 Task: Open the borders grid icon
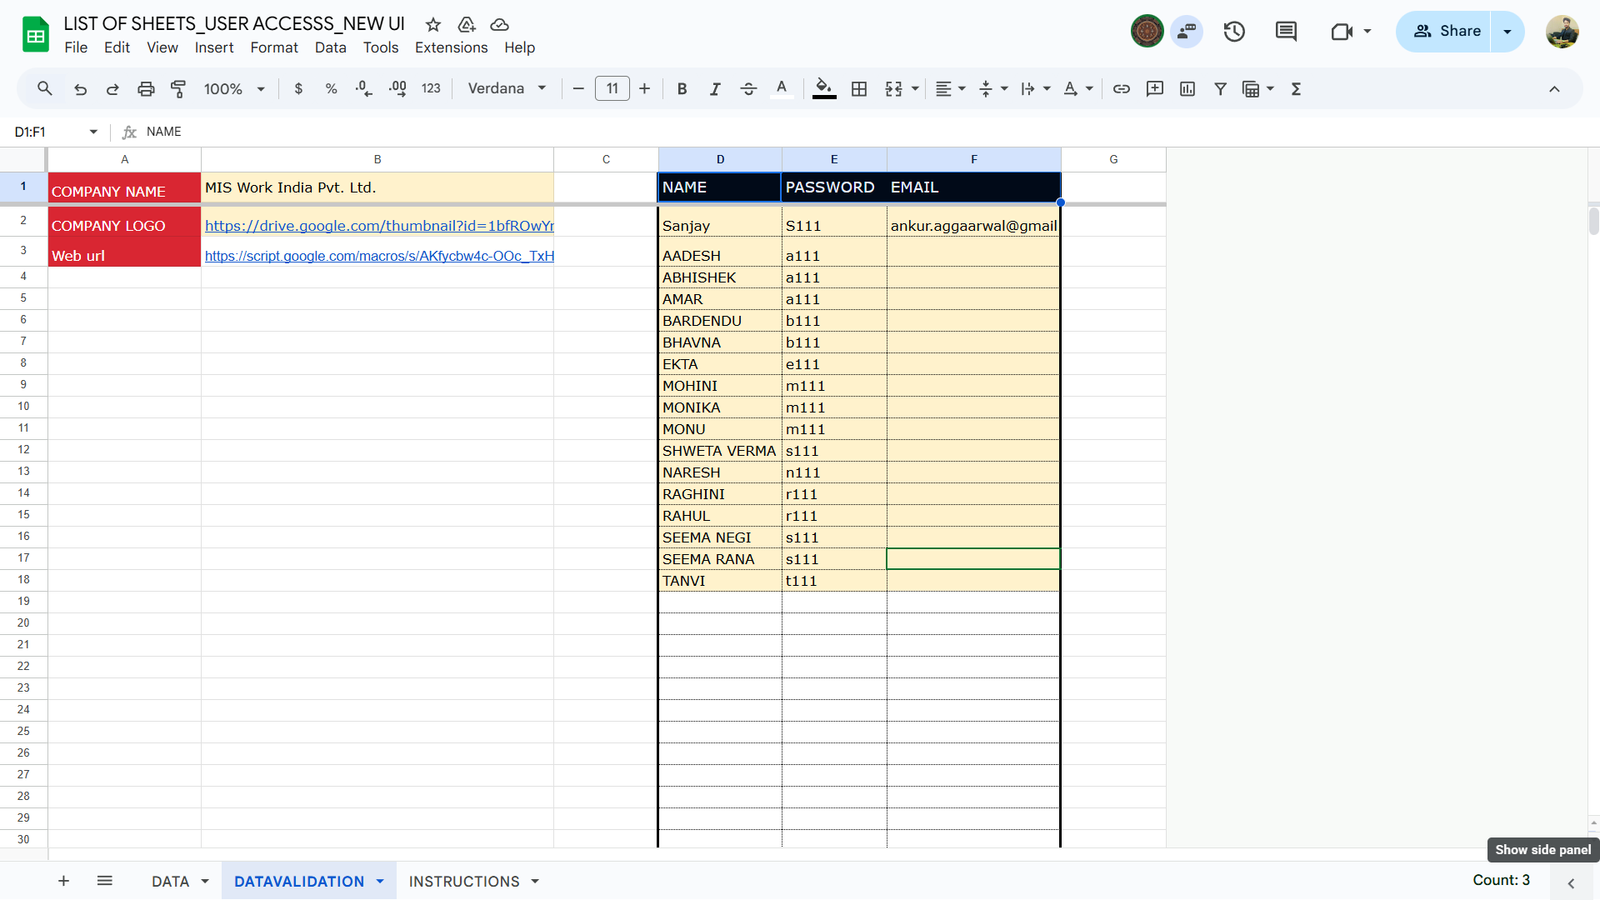click(859, 89)
